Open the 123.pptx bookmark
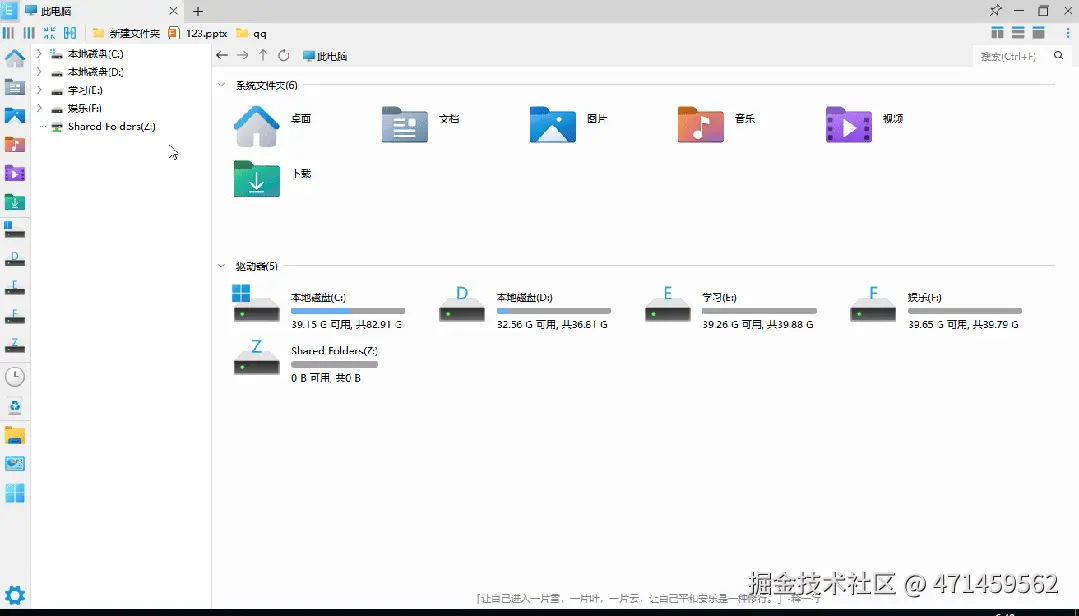The width and height of the screenshot is (1079, 616). pos(198,33)
